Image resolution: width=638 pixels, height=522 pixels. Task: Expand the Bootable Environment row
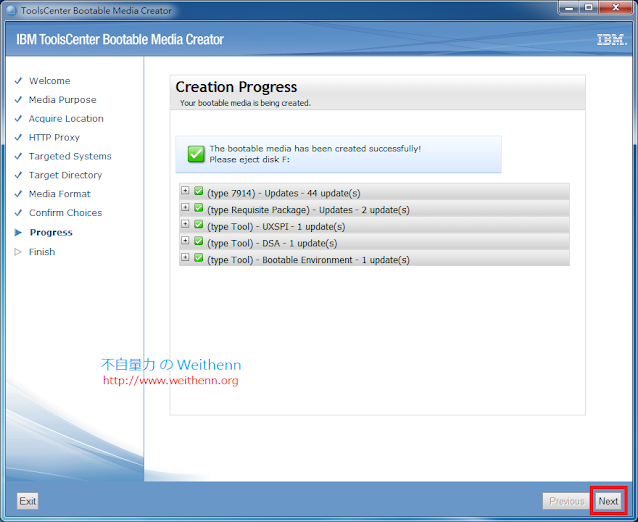pos(185,257)
